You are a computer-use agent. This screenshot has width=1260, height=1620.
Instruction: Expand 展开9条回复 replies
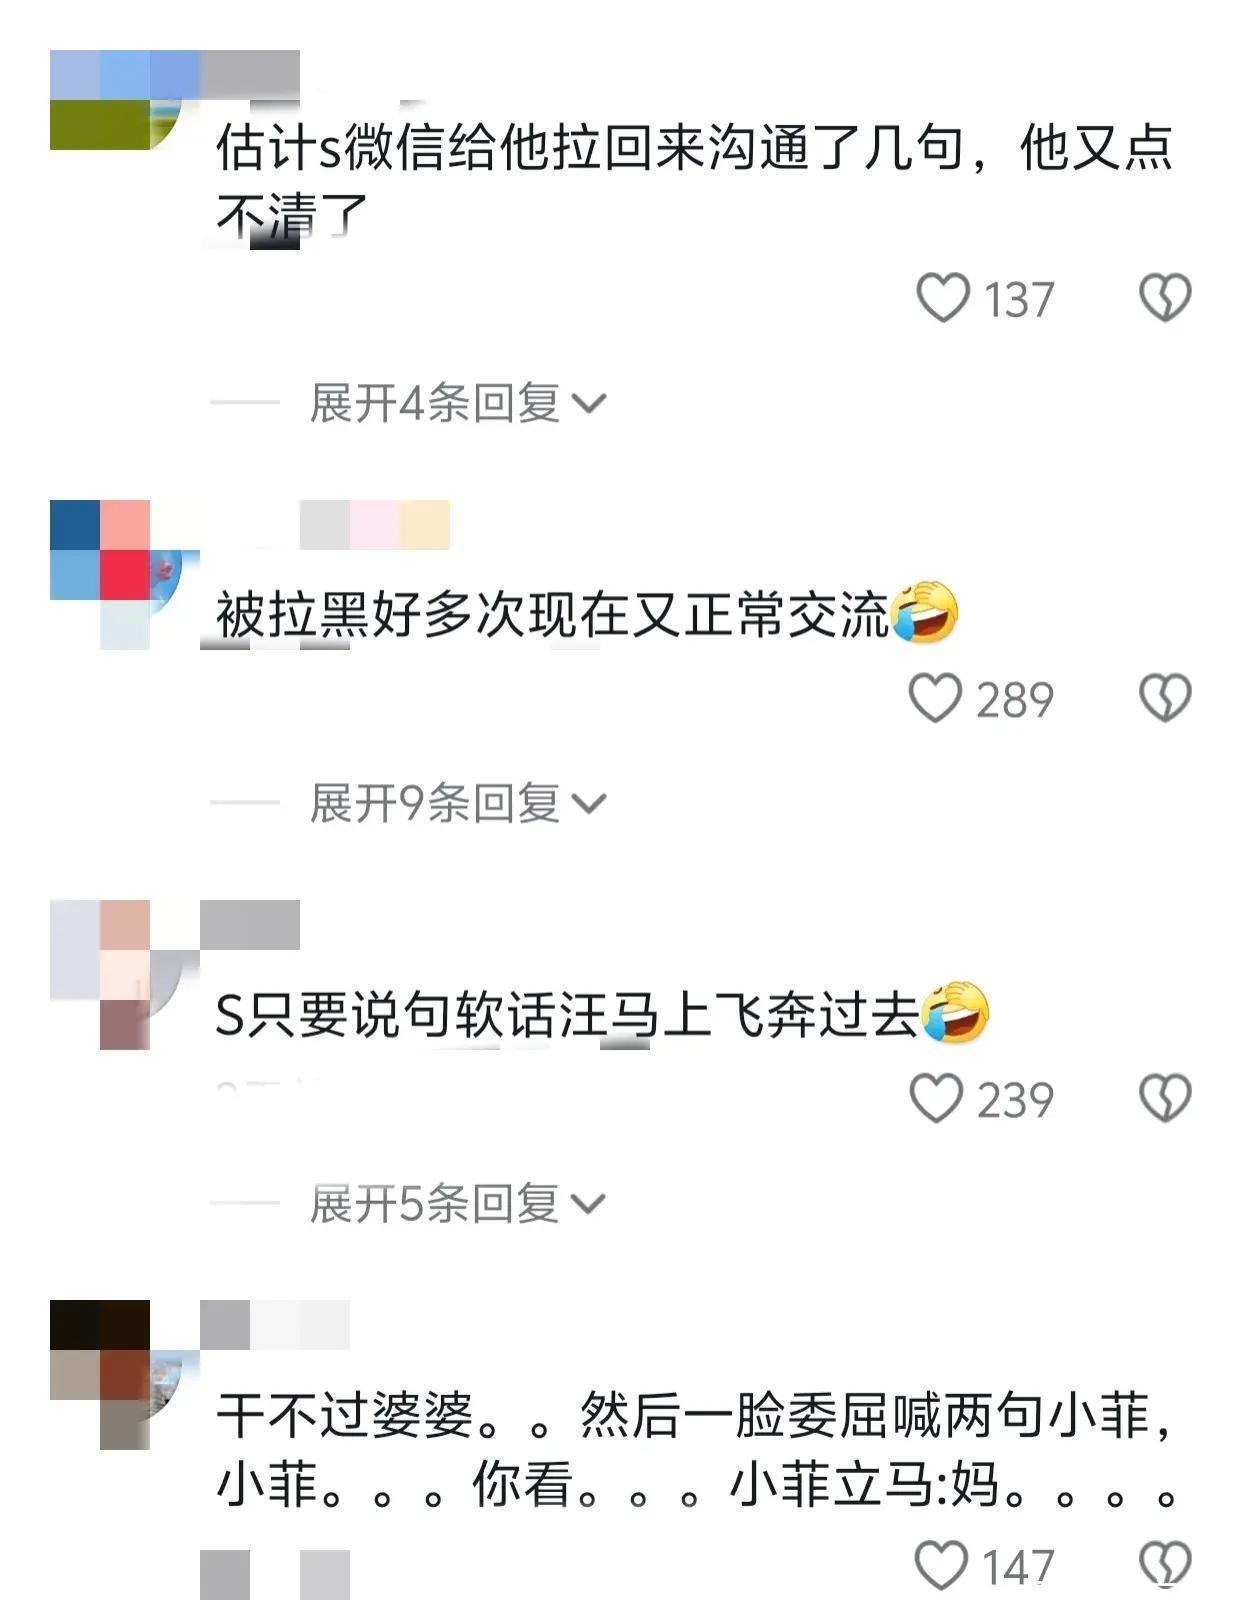click(458, 803)
